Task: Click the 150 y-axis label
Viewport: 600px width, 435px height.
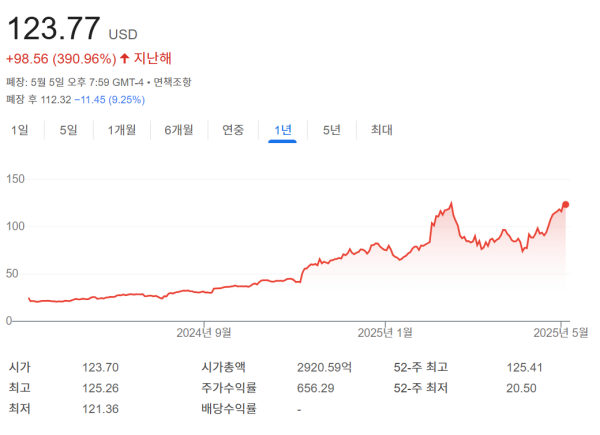Action: point(15,179)
